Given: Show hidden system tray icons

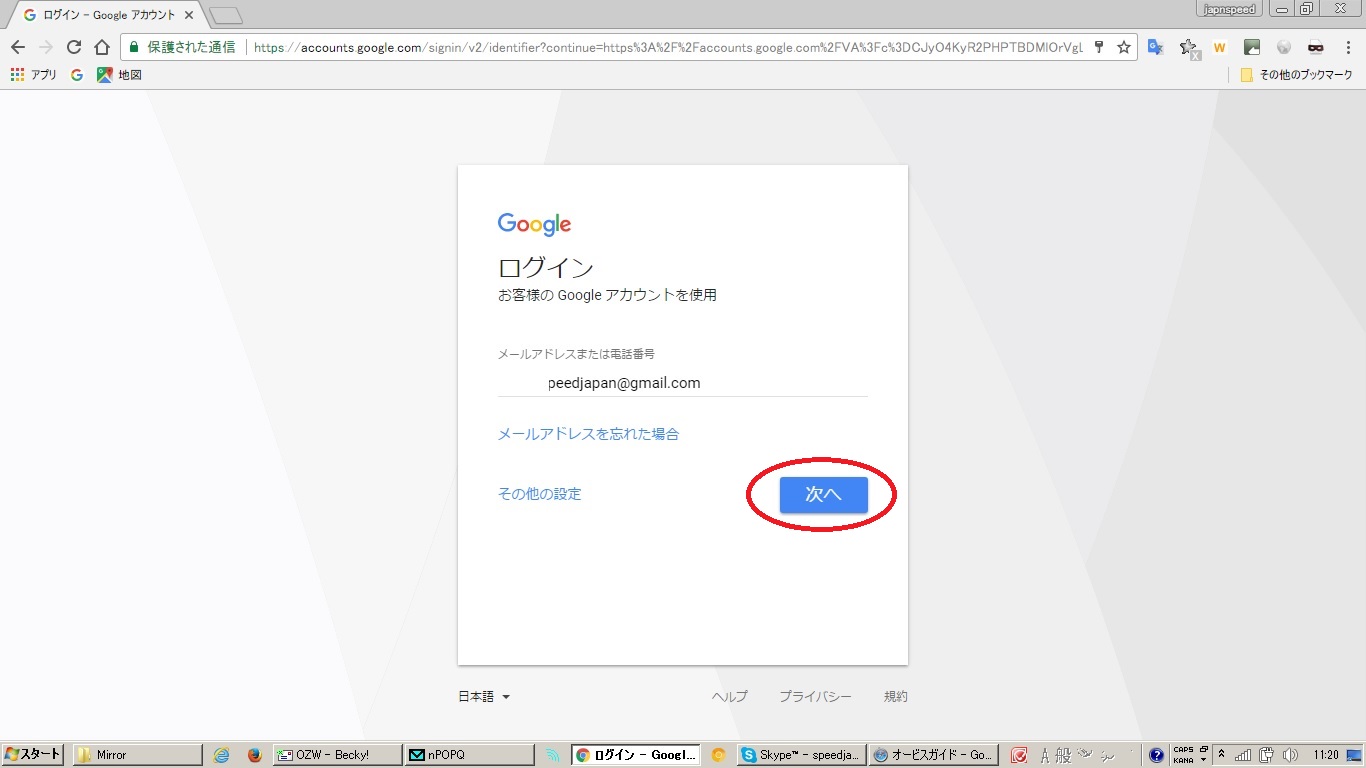Looking at the screenshot, I should tap(1223, 755).
